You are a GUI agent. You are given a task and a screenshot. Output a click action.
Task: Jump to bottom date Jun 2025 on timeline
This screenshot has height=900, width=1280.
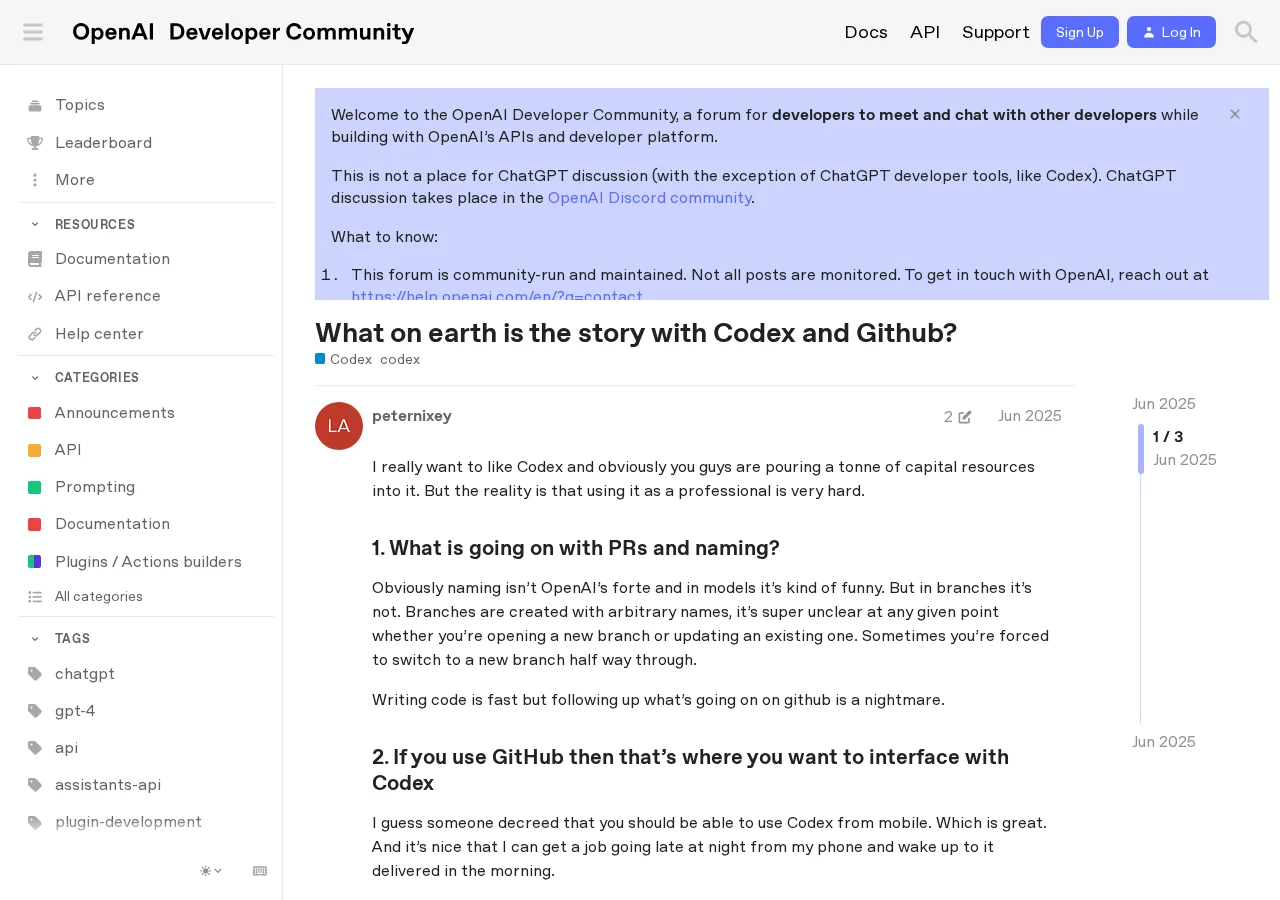pos(1164,742)
